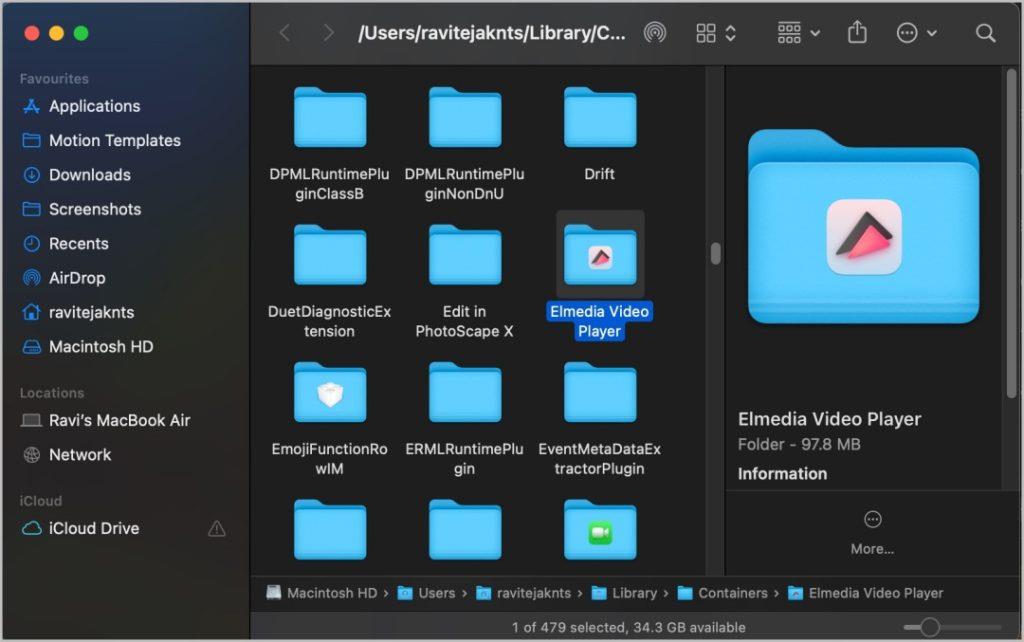Select the DuetDiagnosticExtension folder
This screenshot has height=642, width=1024.
pyautogui.click(x=330, y=255)
